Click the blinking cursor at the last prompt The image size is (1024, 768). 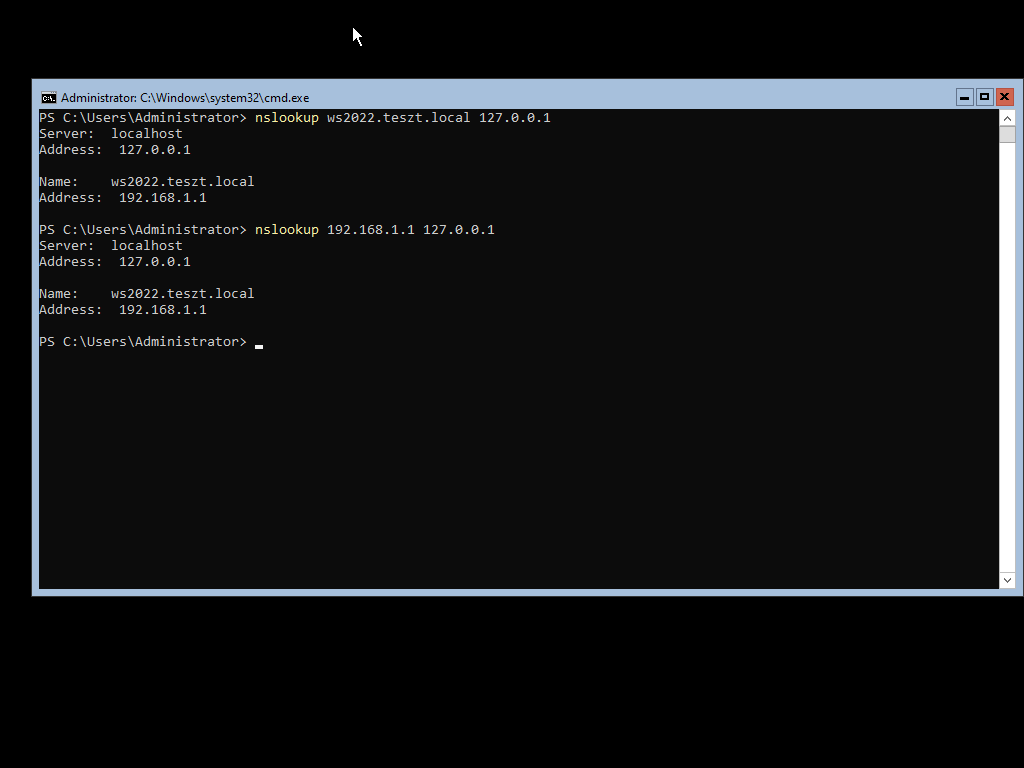[259, 343]
